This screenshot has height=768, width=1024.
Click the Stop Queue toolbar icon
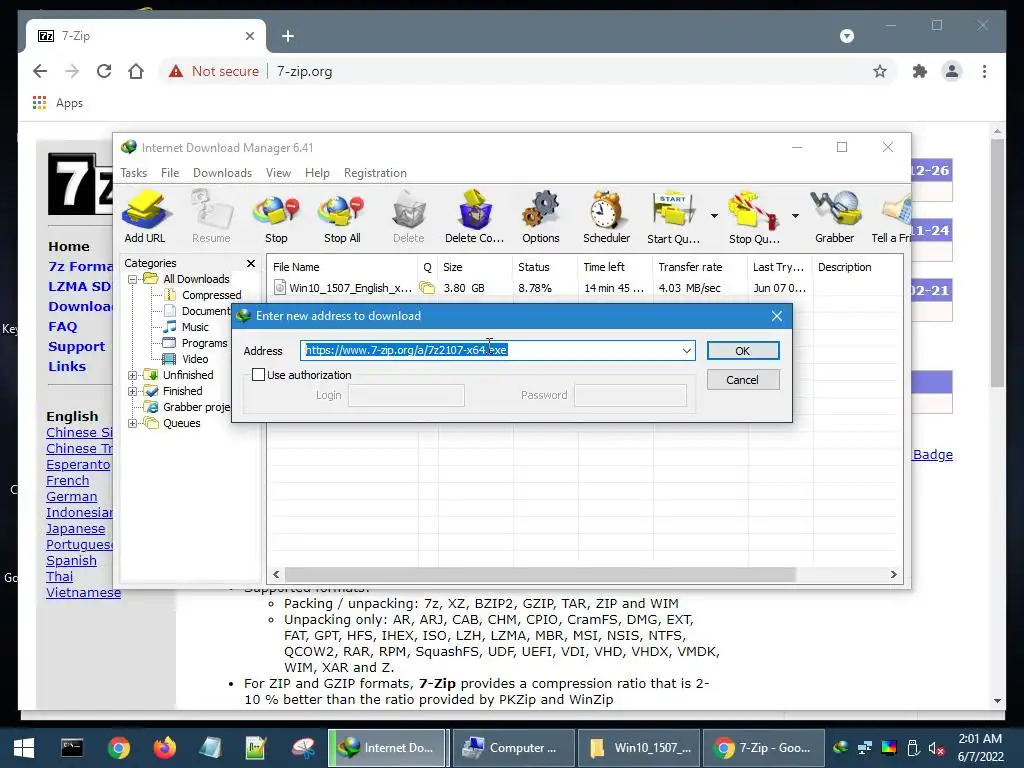point(754,217)
